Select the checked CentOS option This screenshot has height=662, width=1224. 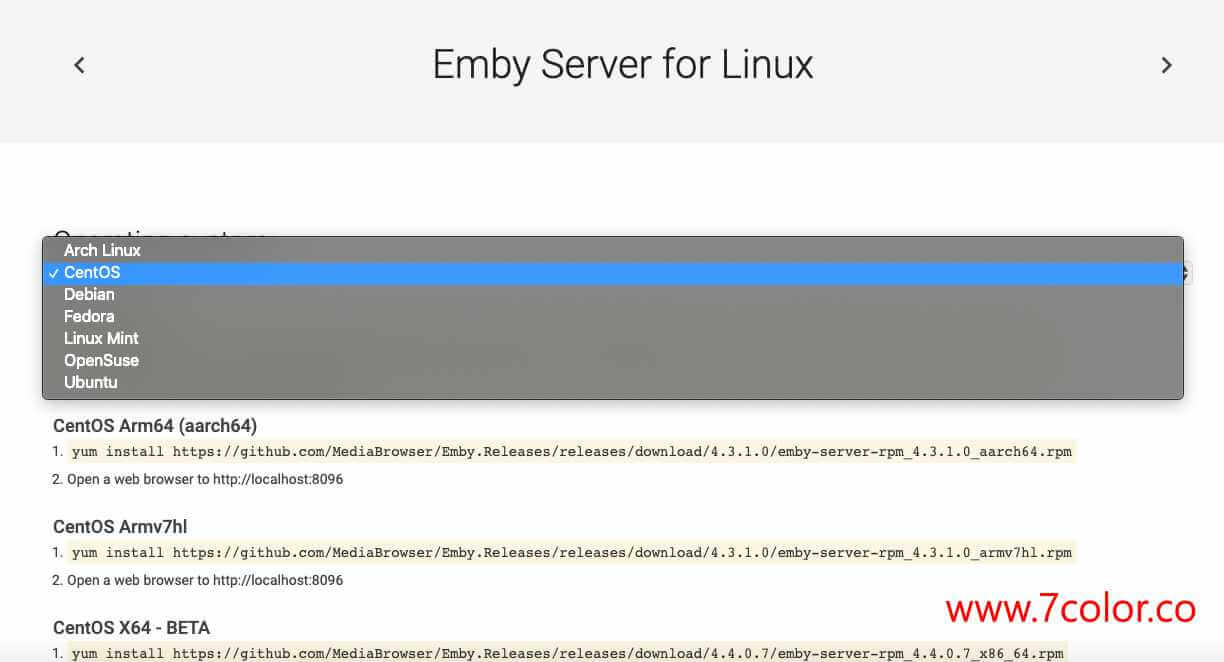pyautogui.click(x=613, y=272)
